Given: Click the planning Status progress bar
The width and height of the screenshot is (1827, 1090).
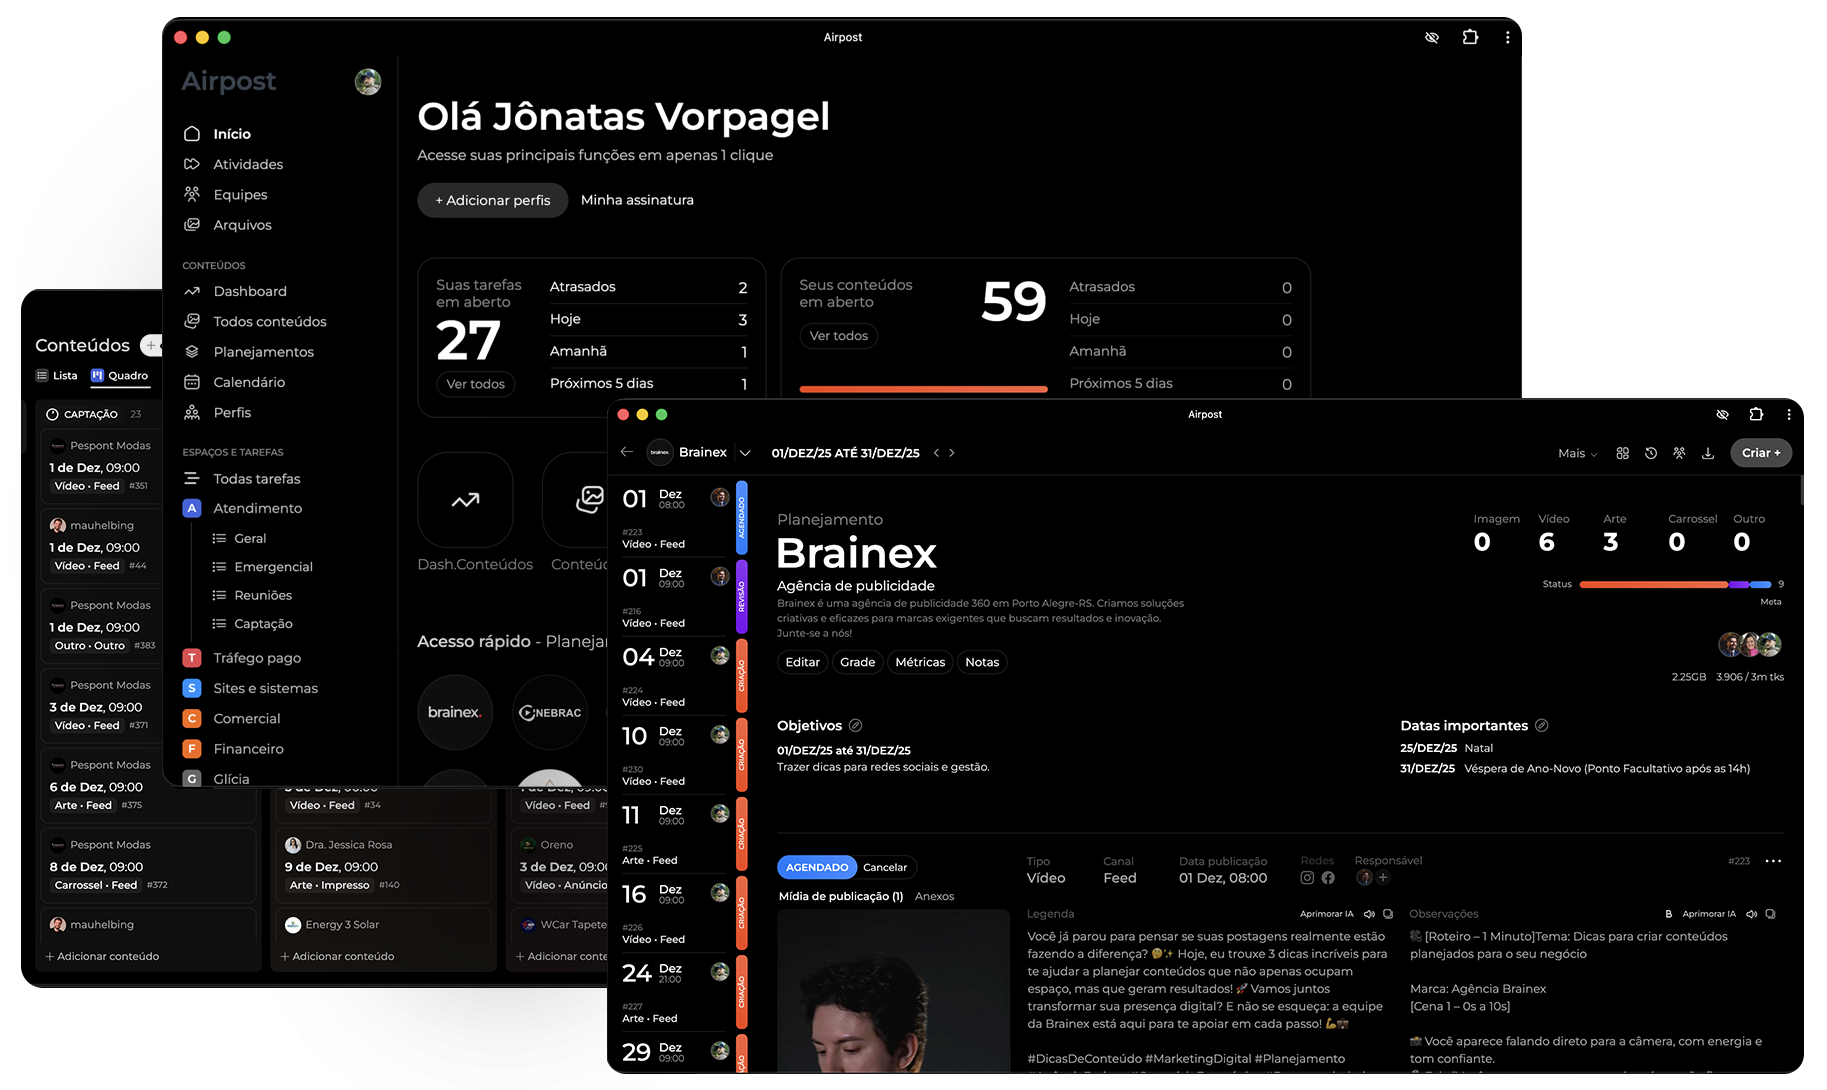Looking at the screenshot, I should pos(1674,584).
